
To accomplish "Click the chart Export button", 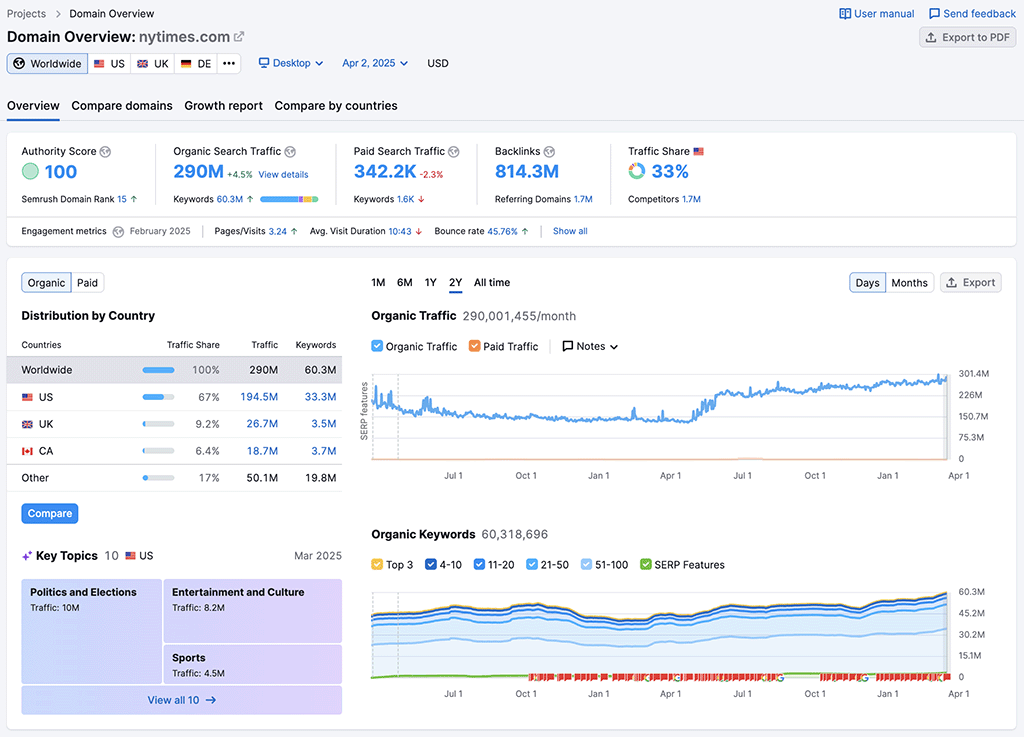I will coord(970,283).
